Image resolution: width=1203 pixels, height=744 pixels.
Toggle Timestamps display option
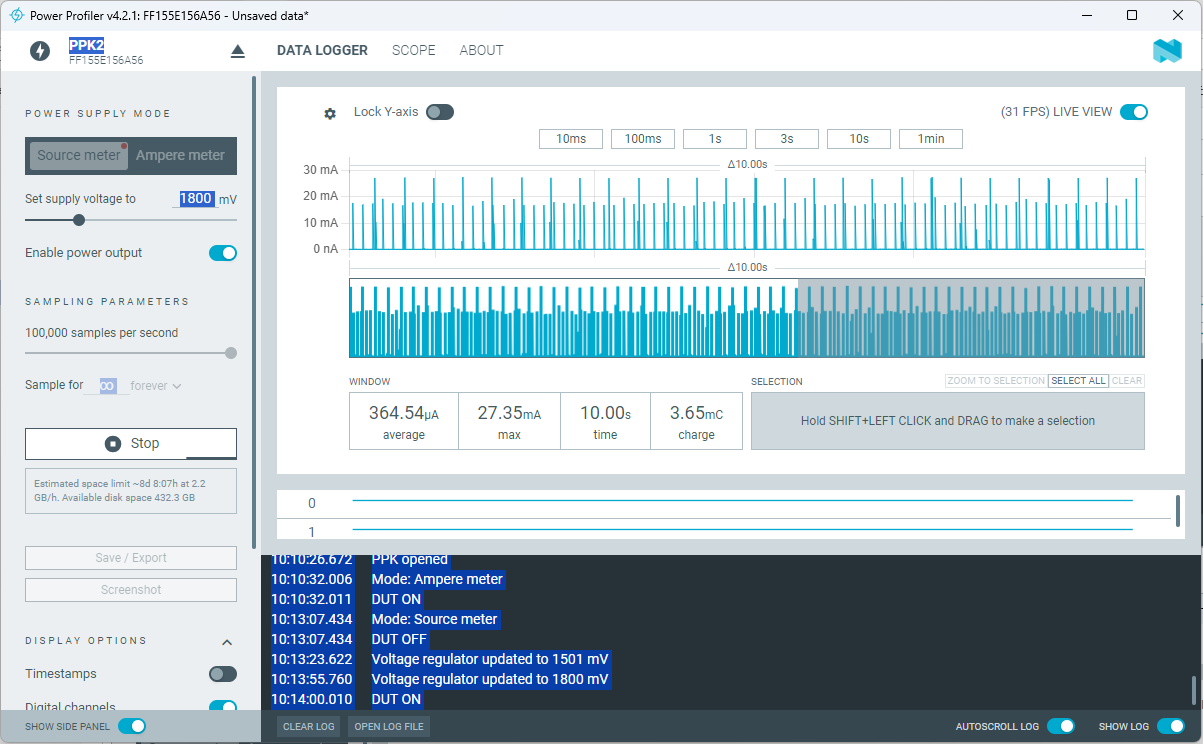point(222,674)
